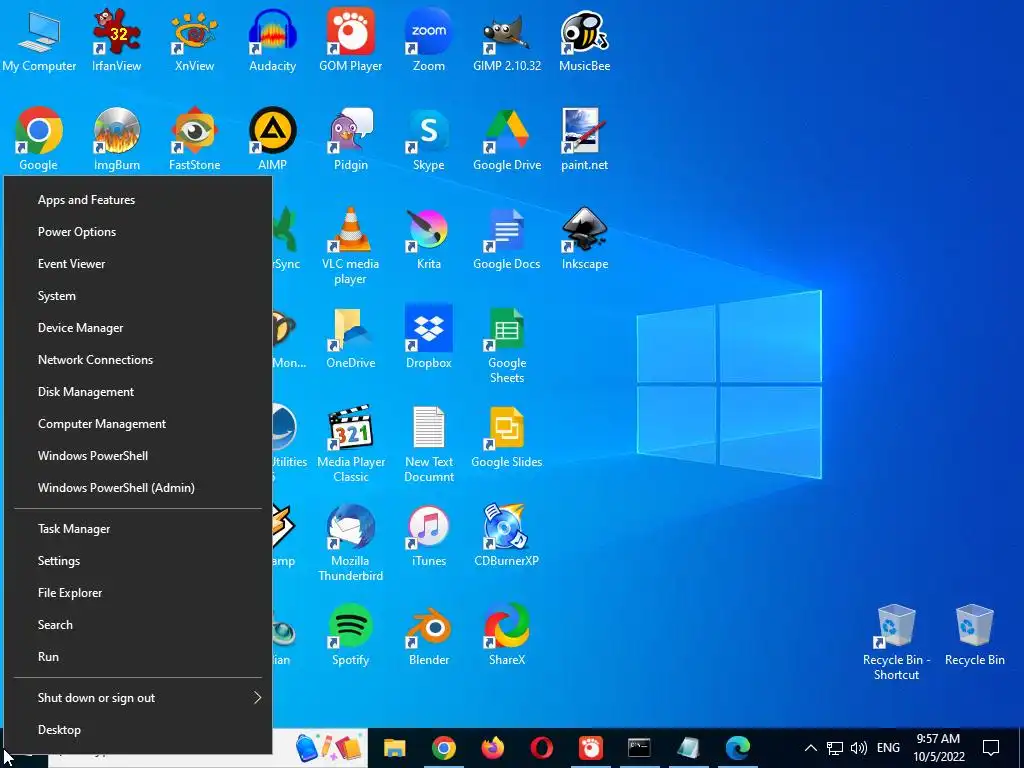Select the Krita desktop icon
The image size is (1024, 768).
pyautogui.click(x=428, y=238)
